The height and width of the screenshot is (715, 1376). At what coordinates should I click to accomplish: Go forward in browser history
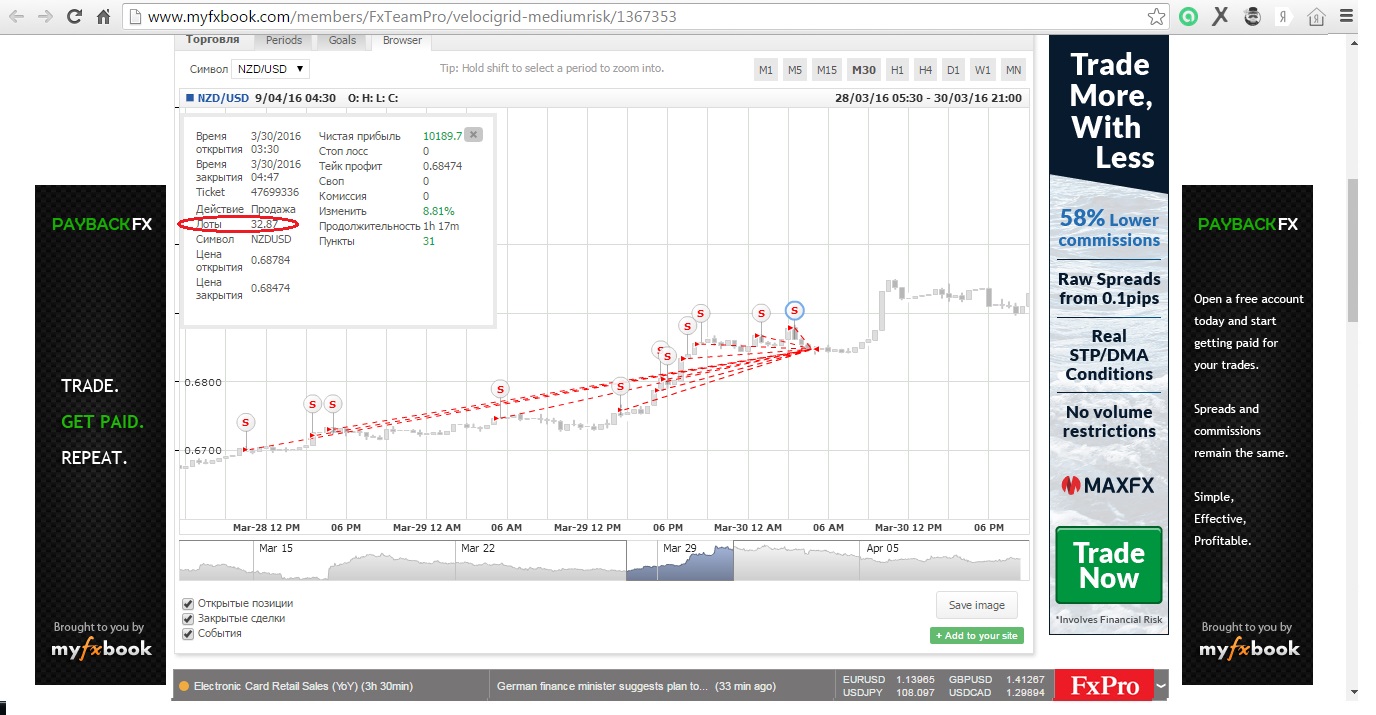pyautogui.click(x=45, y=17)
